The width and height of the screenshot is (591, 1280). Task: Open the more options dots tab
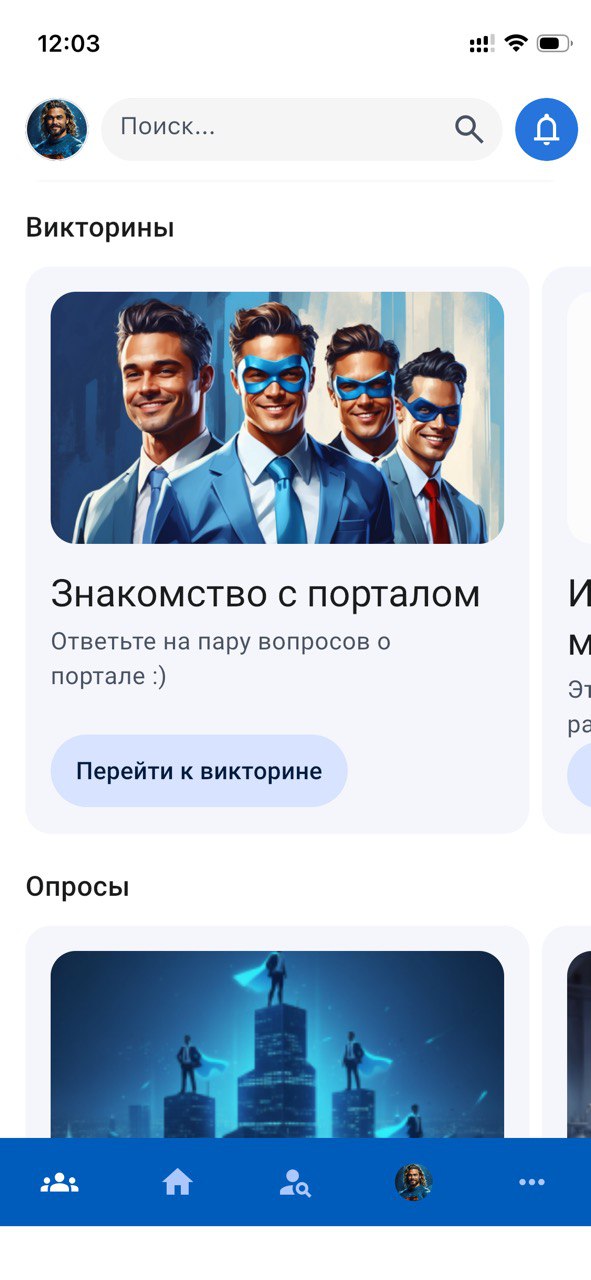(532, 1182)
